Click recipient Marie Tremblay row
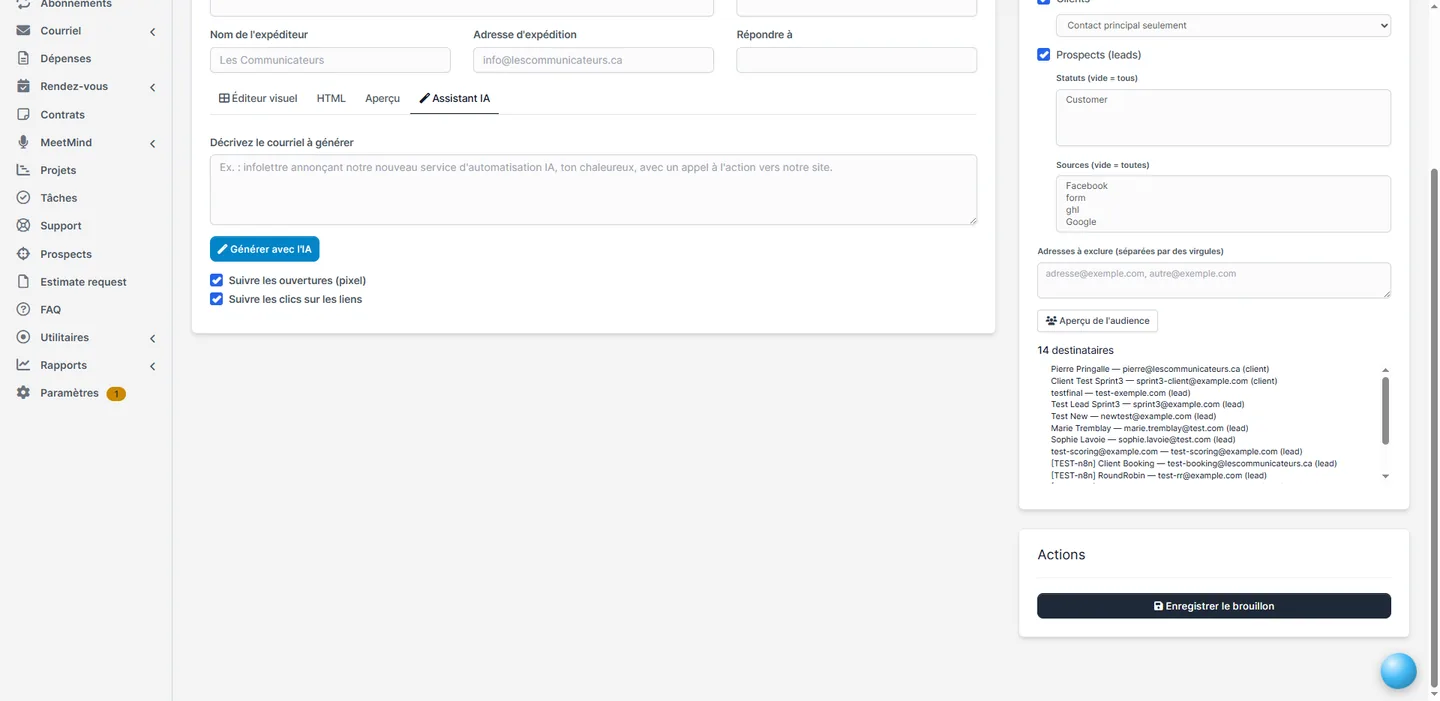 (1149, 428)
